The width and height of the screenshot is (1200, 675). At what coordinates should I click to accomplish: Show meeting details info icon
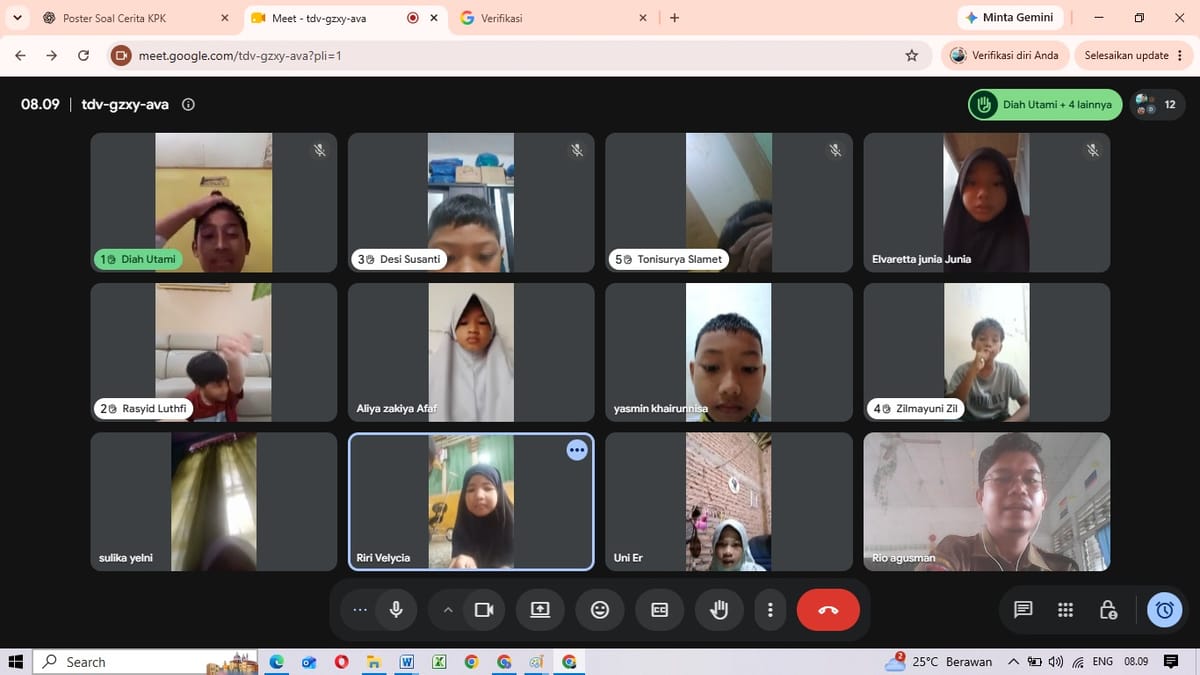pos(188,104)
